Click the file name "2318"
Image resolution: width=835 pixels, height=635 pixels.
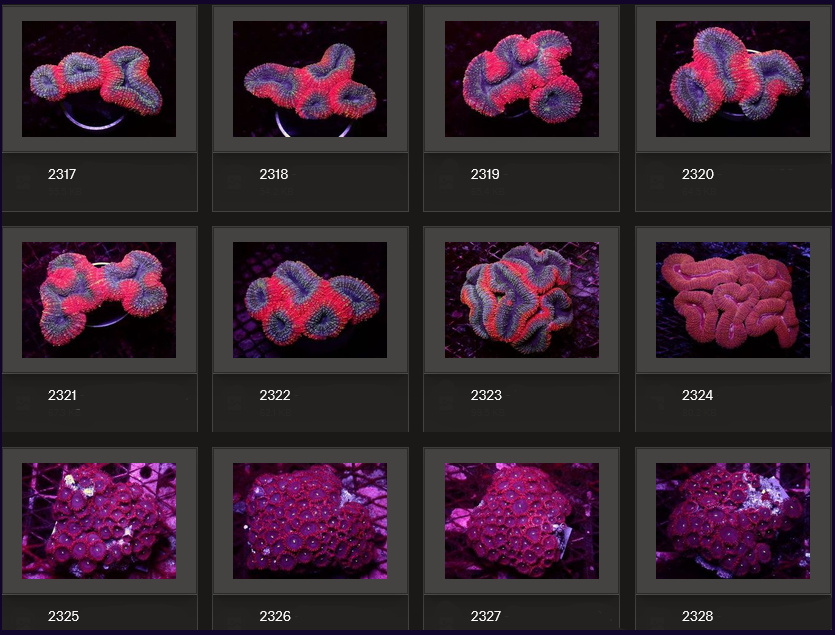click(274, 174)
